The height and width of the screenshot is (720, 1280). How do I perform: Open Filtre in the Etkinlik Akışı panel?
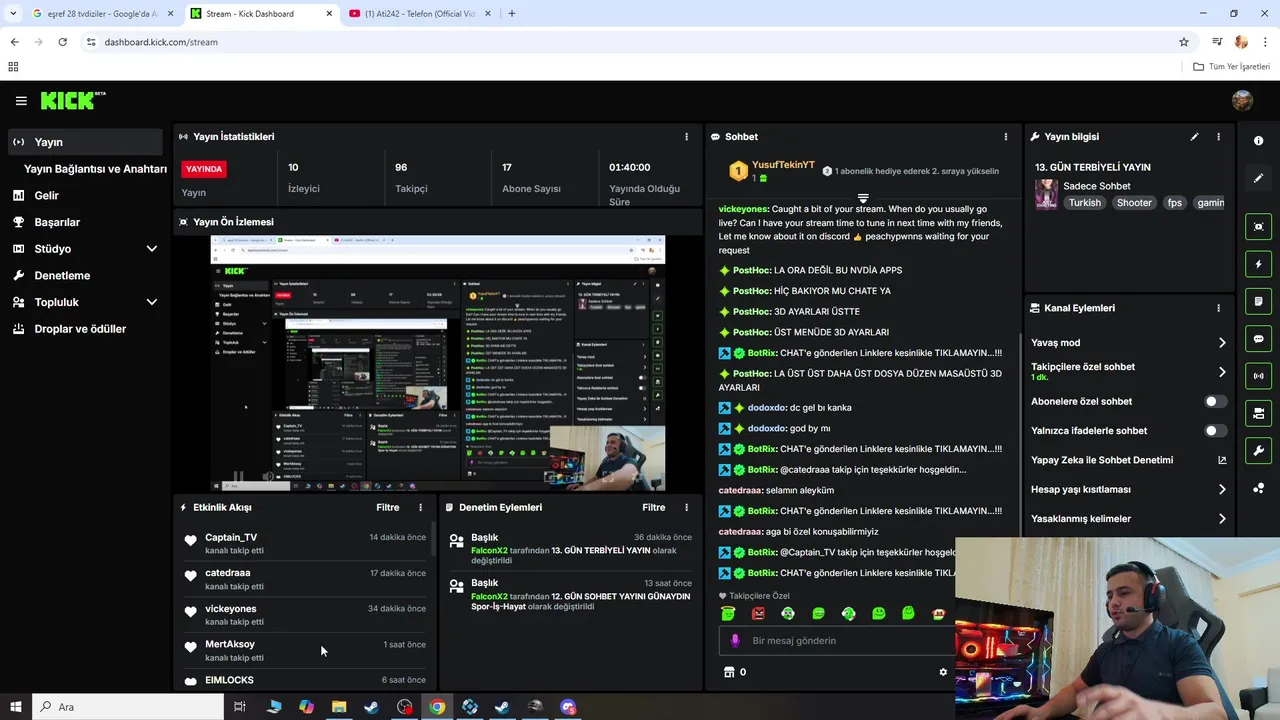387,507
